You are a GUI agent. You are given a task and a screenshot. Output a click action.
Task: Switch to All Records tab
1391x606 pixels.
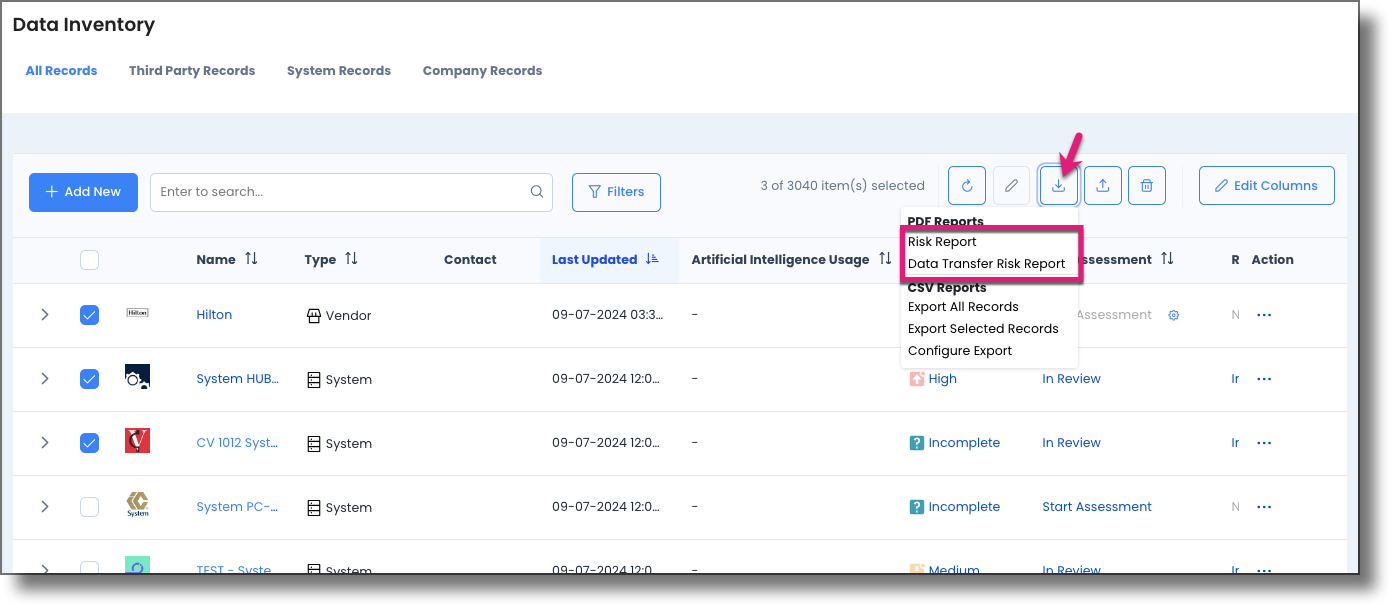click(x=61, y=71)
